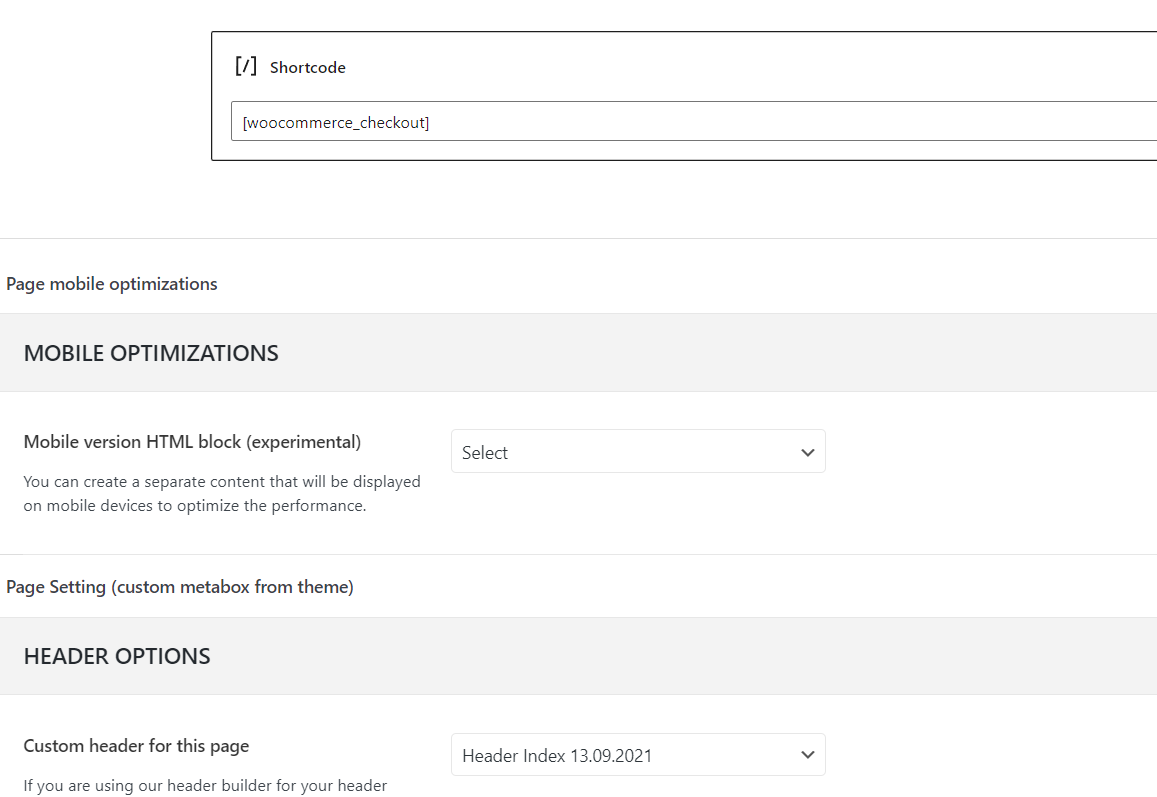Click the gray MOBILE OPTIMIZATIONS header bar background
Image resolution: width=1157 pixels, height=797 pixels.
[x=700, y=353]
